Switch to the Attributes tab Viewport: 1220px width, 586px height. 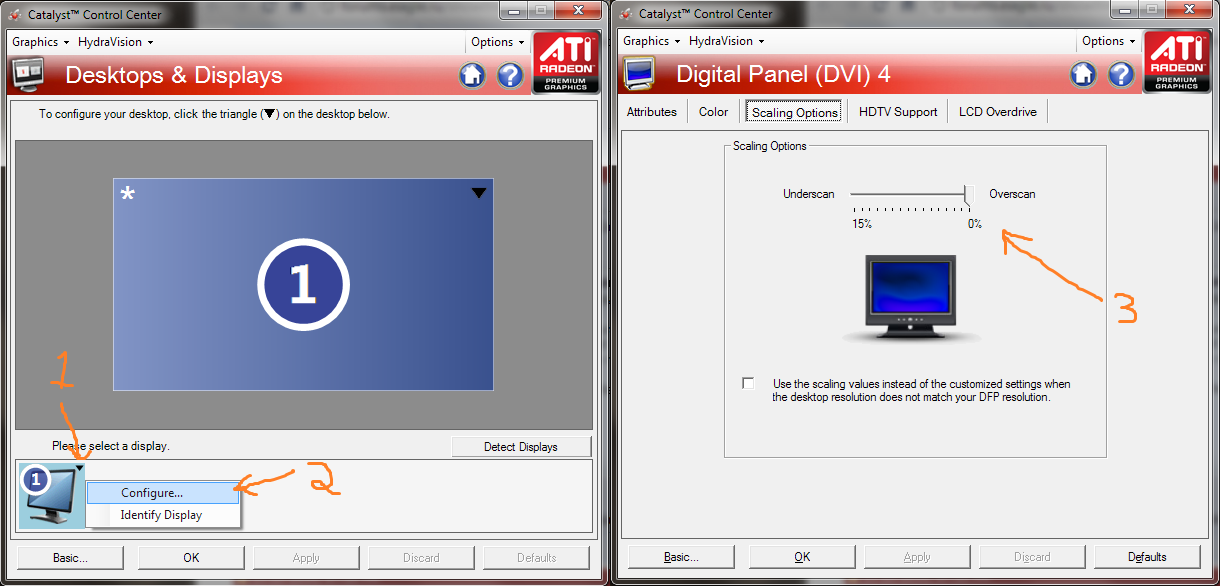[652, 112]
